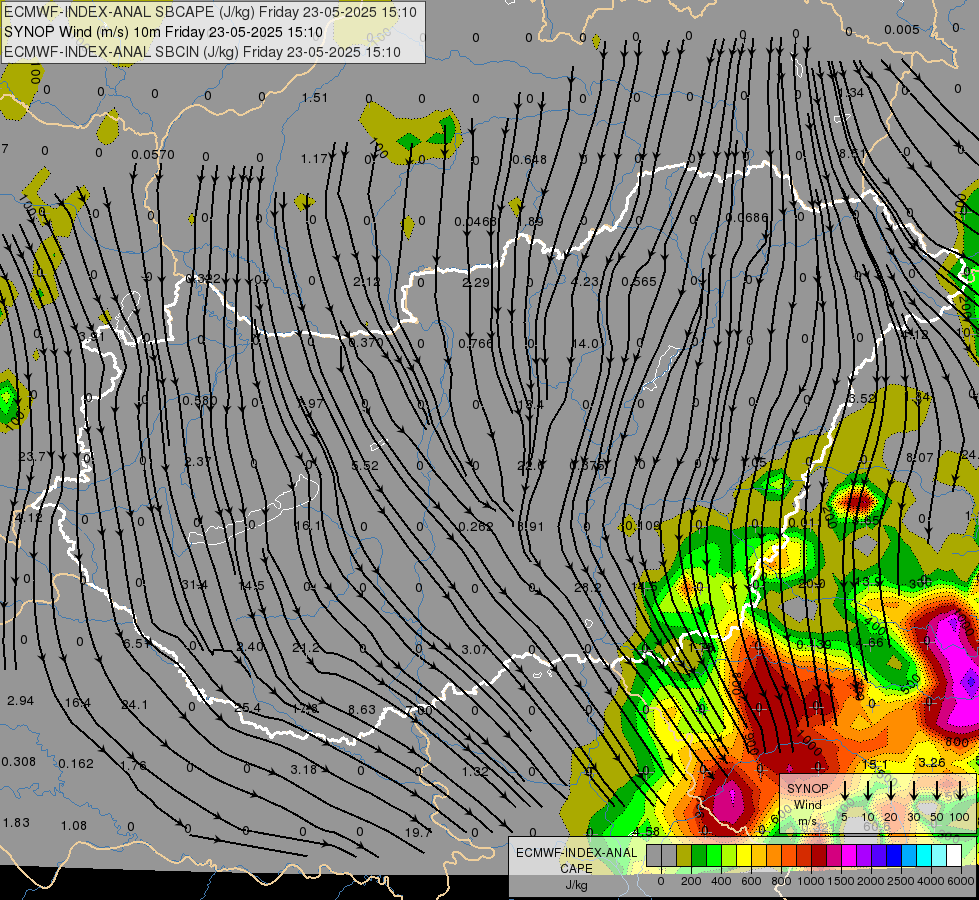Viewport: 979px width, 900px height.
Task: Click the 7.00 value on the map
Action: [418, 710]
